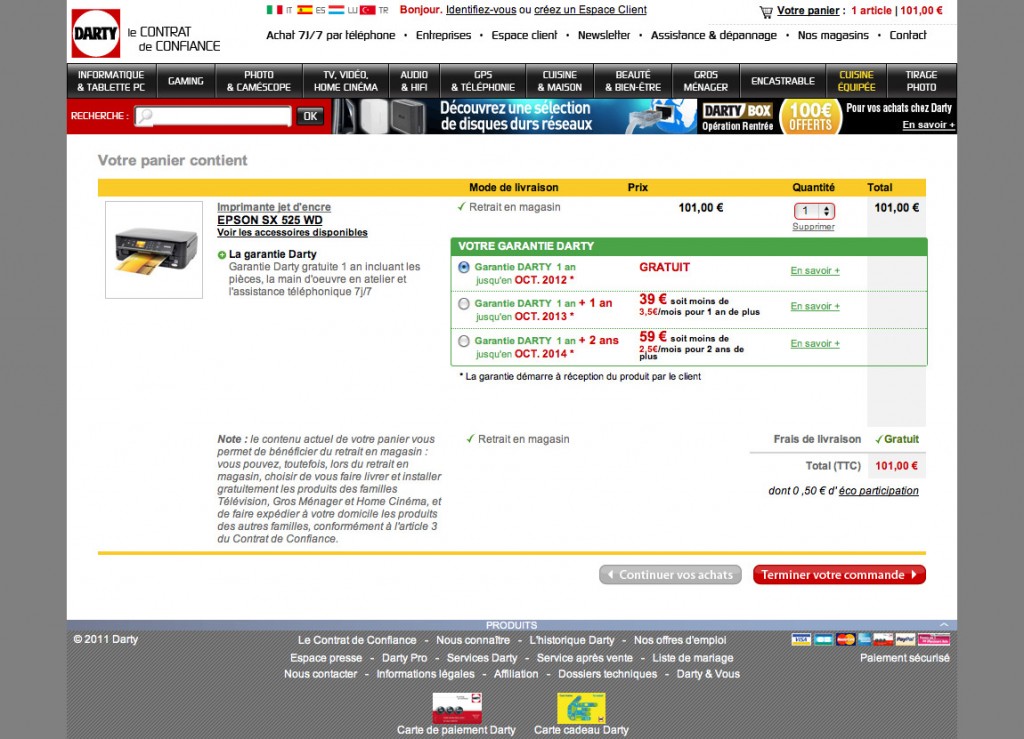
Task: Open the Cuisine Équipée category
Action: coord(856,81)
